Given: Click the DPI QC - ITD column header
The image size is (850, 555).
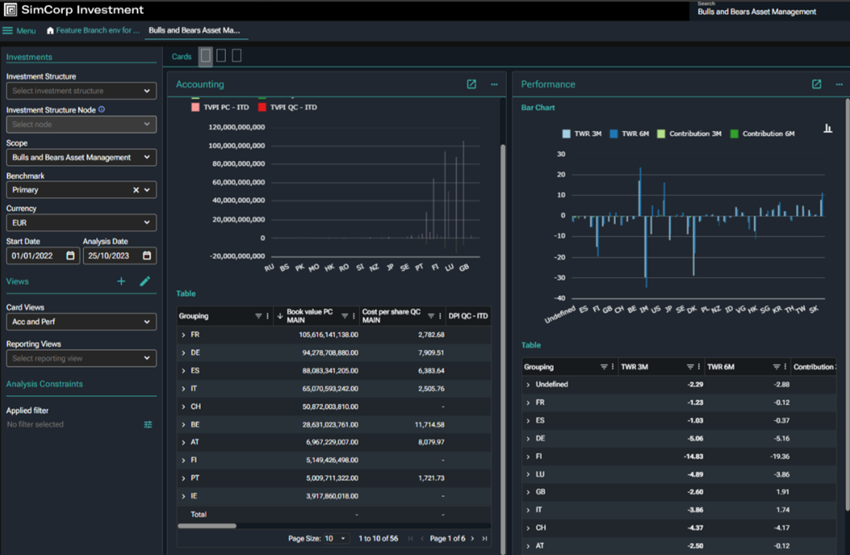Looking at the screenshot, I should click(x=468, y=316).
